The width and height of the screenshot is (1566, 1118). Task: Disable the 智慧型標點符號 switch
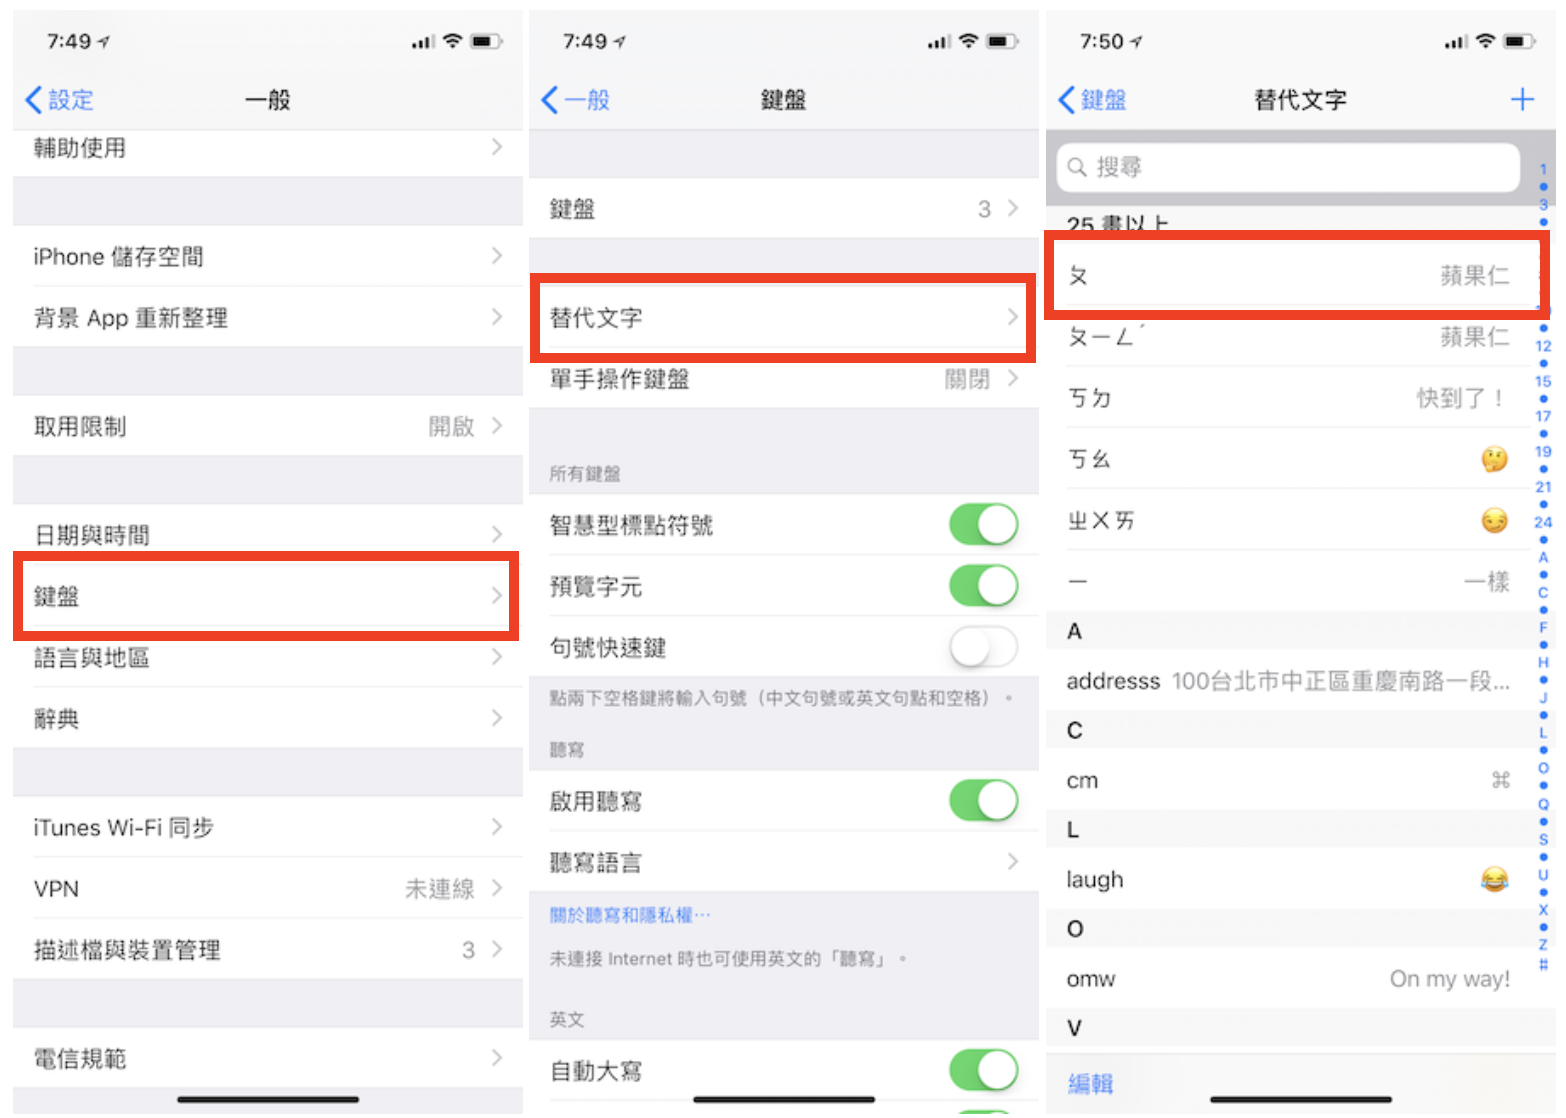(983, 525)
